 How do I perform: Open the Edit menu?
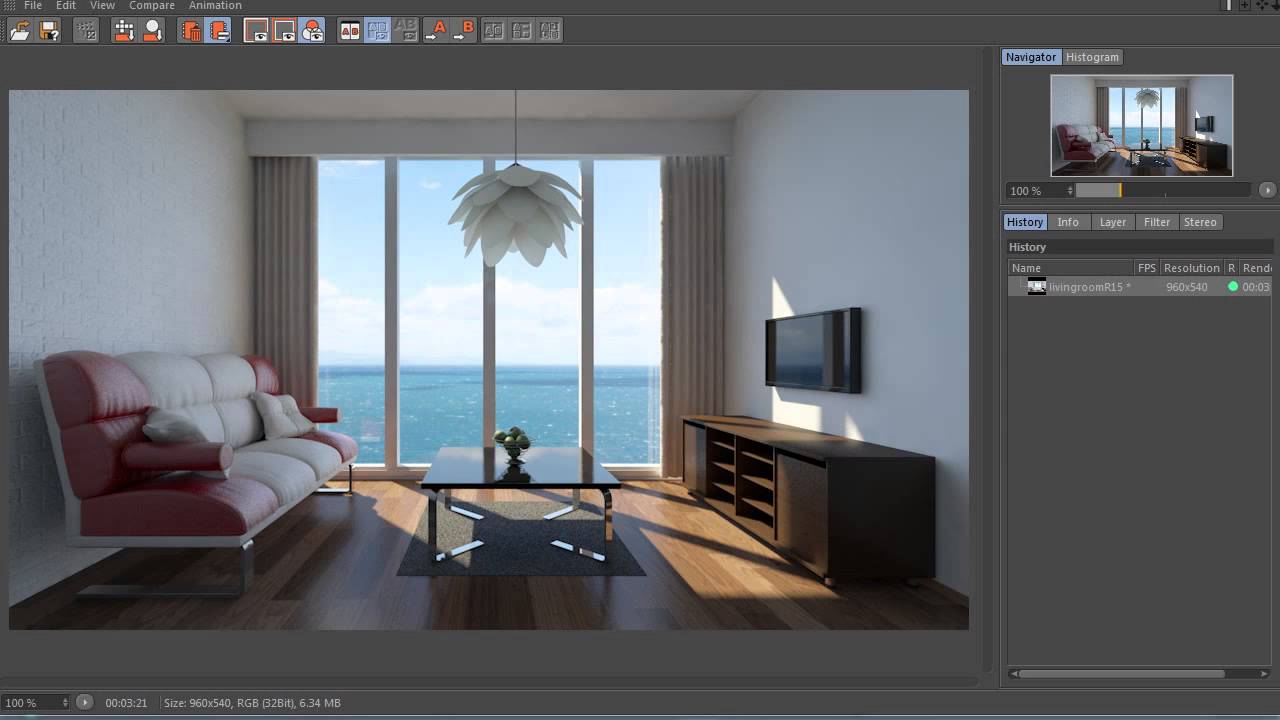coord(66,5)
